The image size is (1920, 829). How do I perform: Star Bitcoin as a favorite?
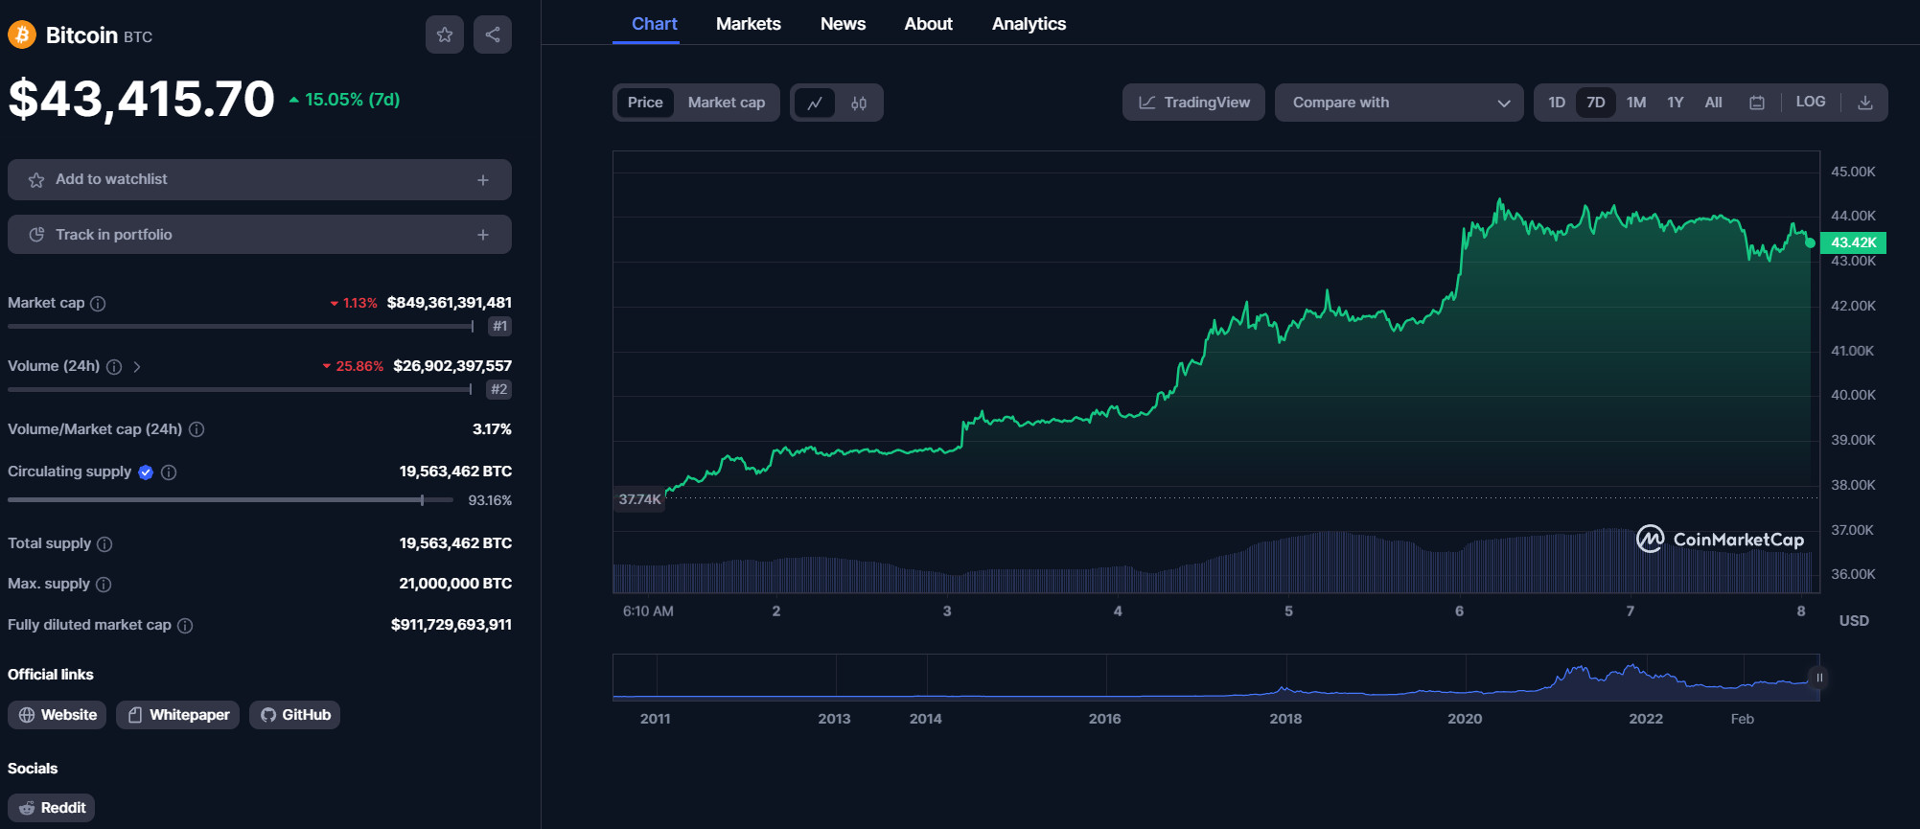coord(445,35)
